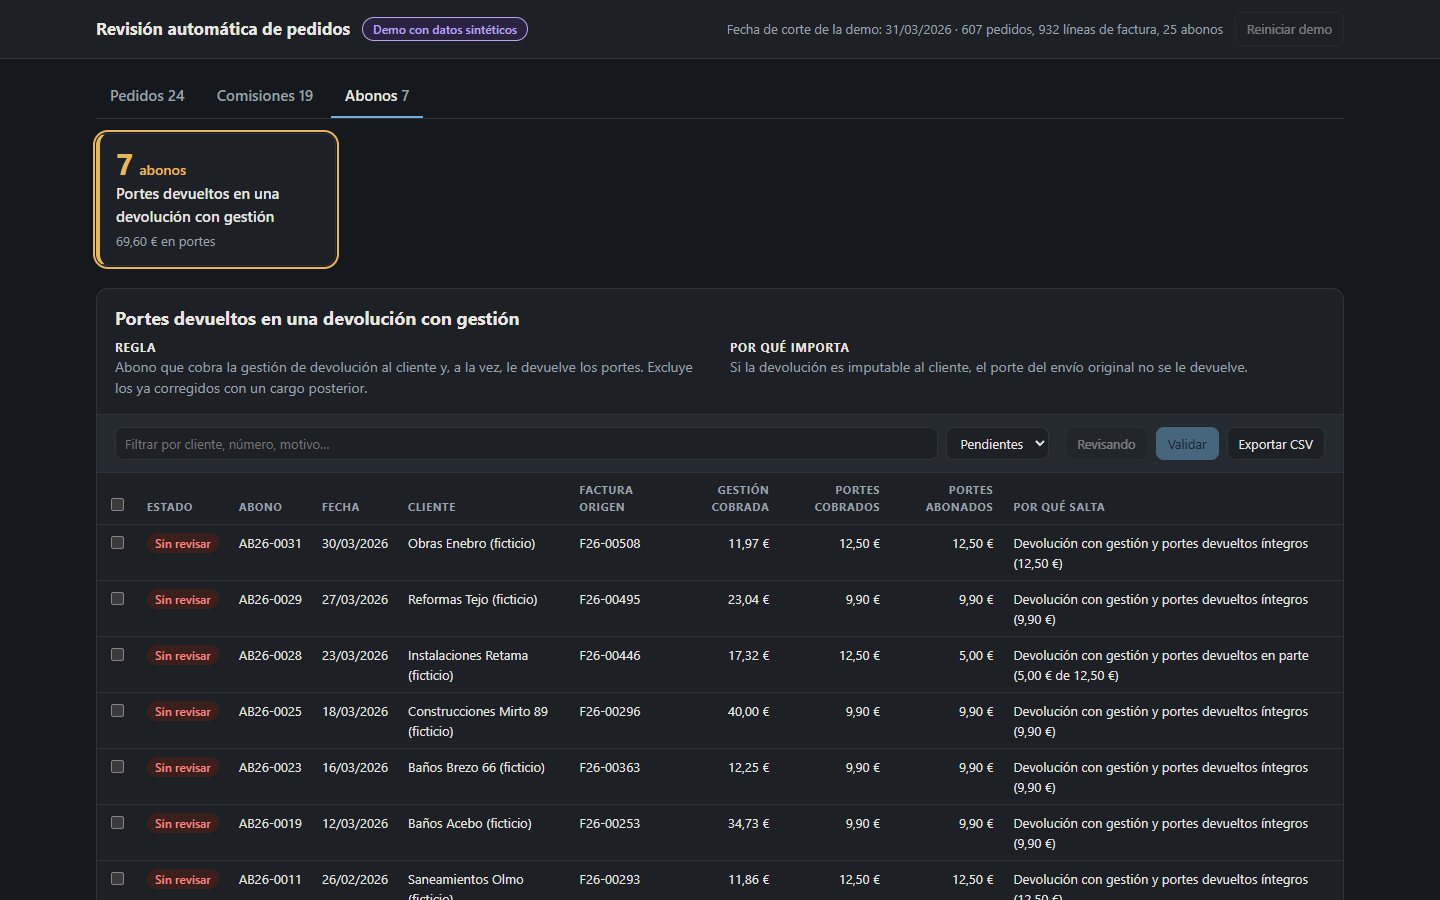Focus the filter by cliente search field
The image size is (1440, 900).
tap(526, 444)
